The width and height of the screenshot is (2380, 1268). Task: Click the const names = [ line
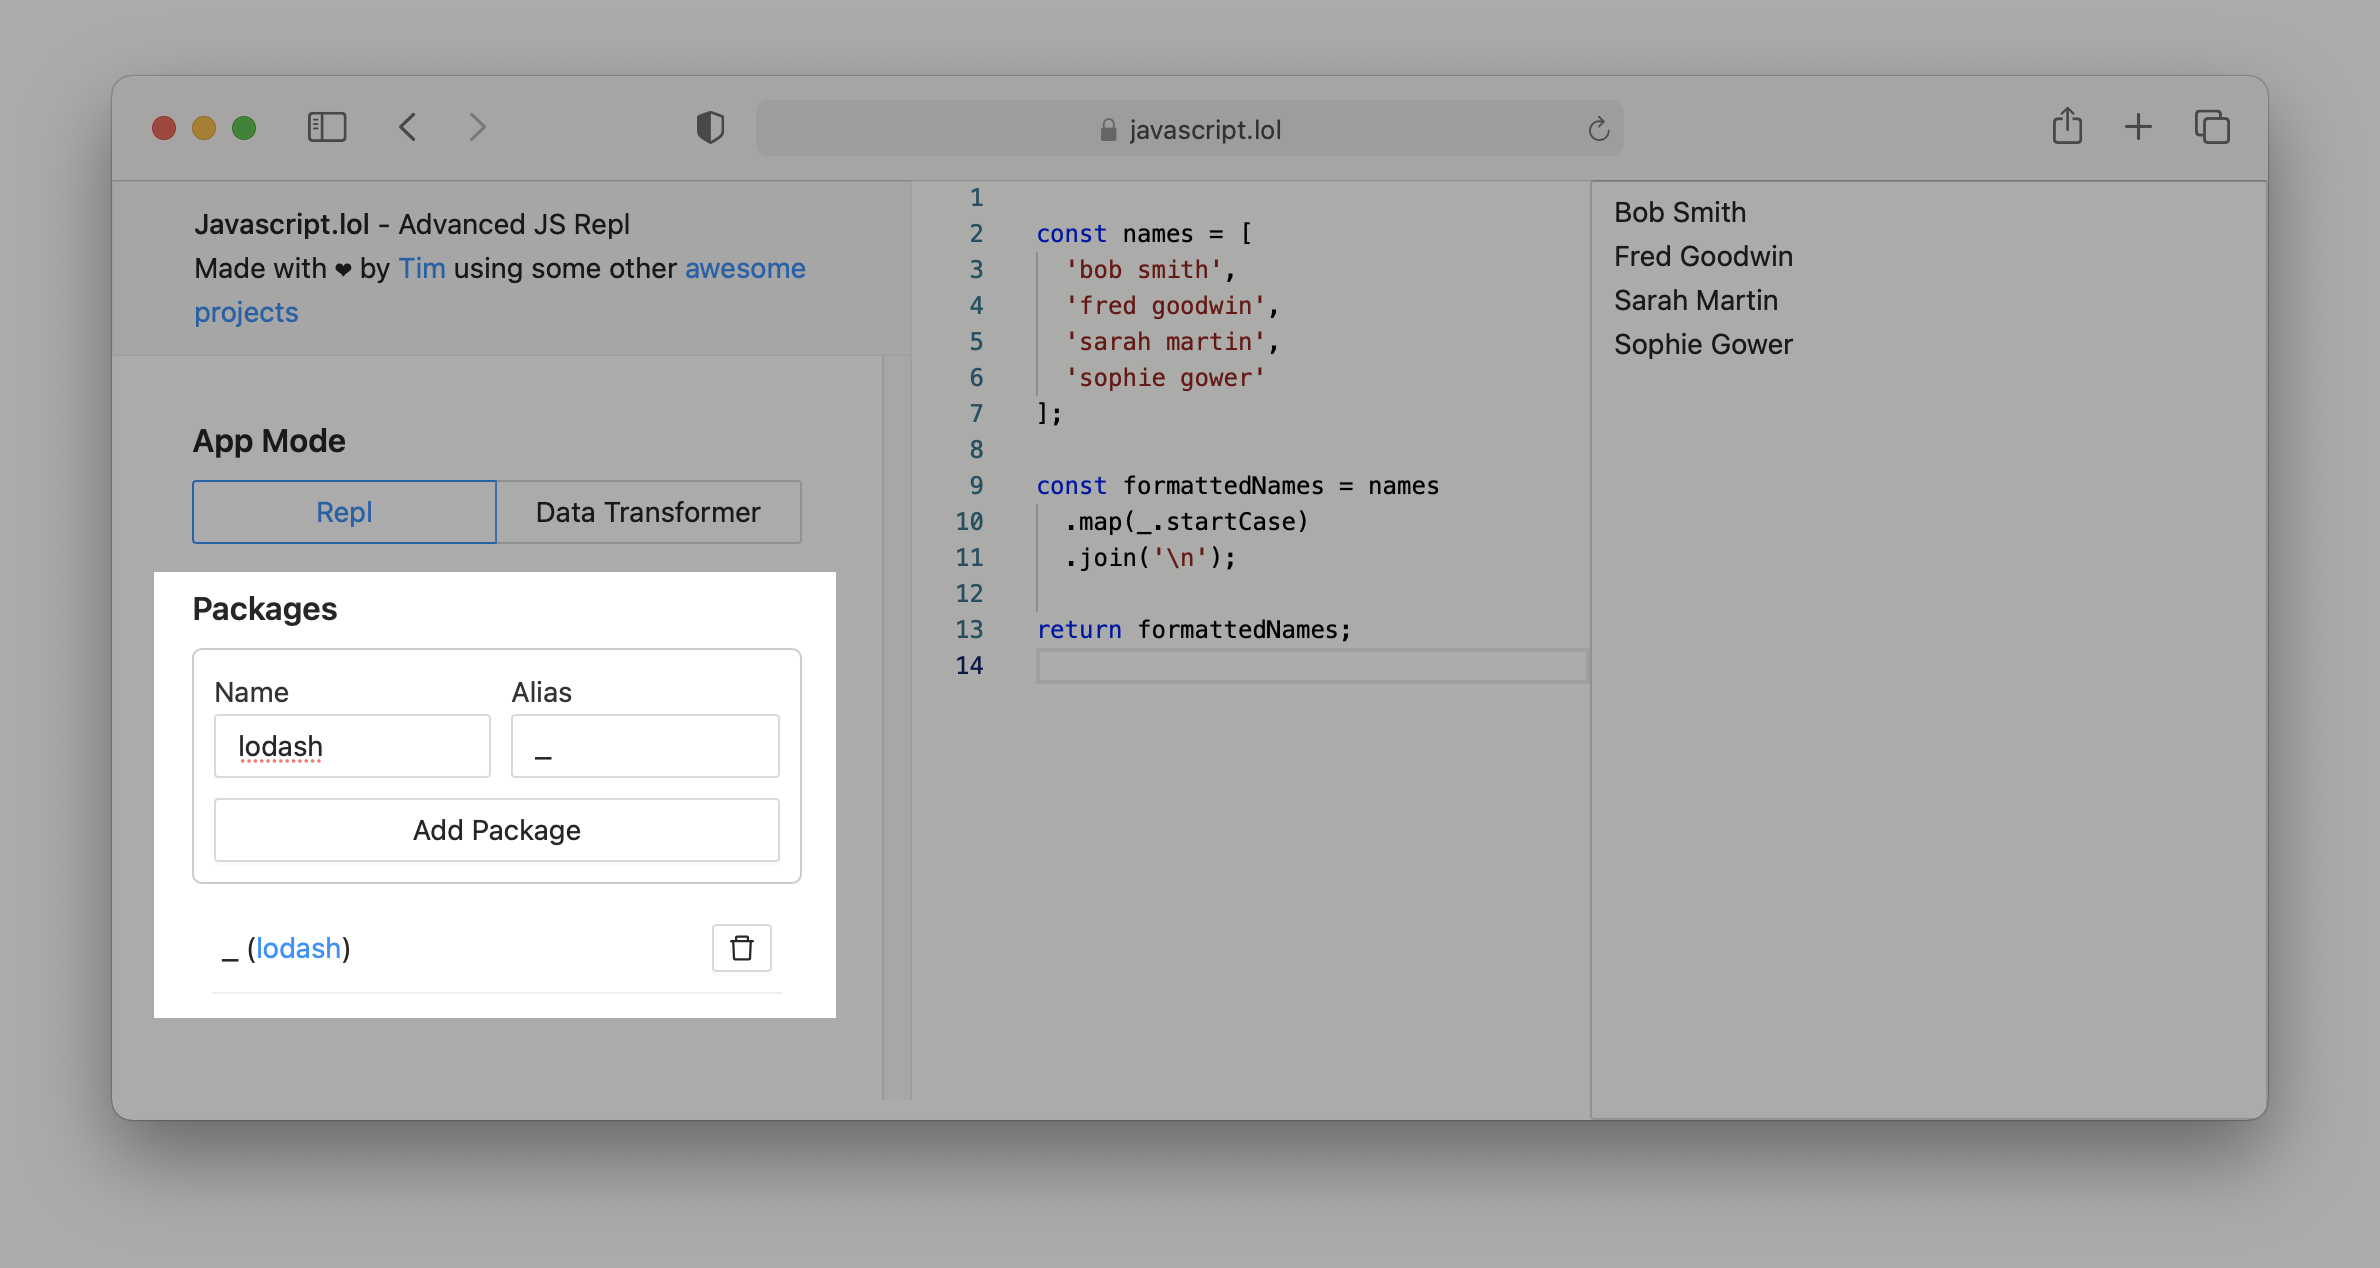1145,234
